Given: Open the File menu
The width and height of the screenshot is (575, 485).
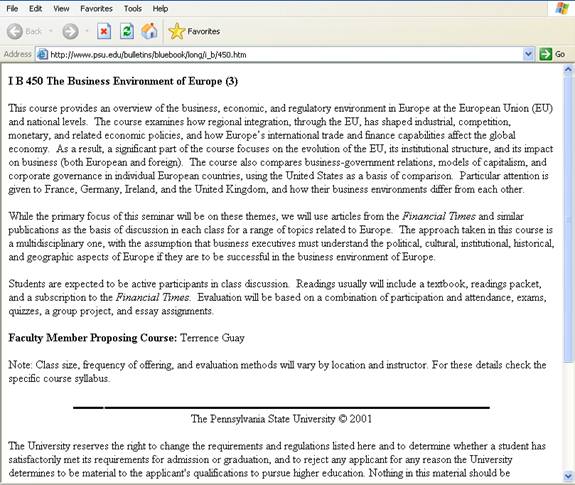Looking at the screenshot, I should point(12,8).
